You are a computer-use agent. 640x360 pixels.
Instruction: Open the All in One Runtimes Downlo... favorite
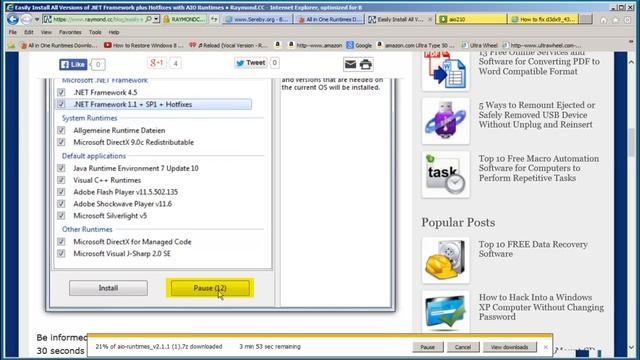pyautogui.click(x=59, y=45)
